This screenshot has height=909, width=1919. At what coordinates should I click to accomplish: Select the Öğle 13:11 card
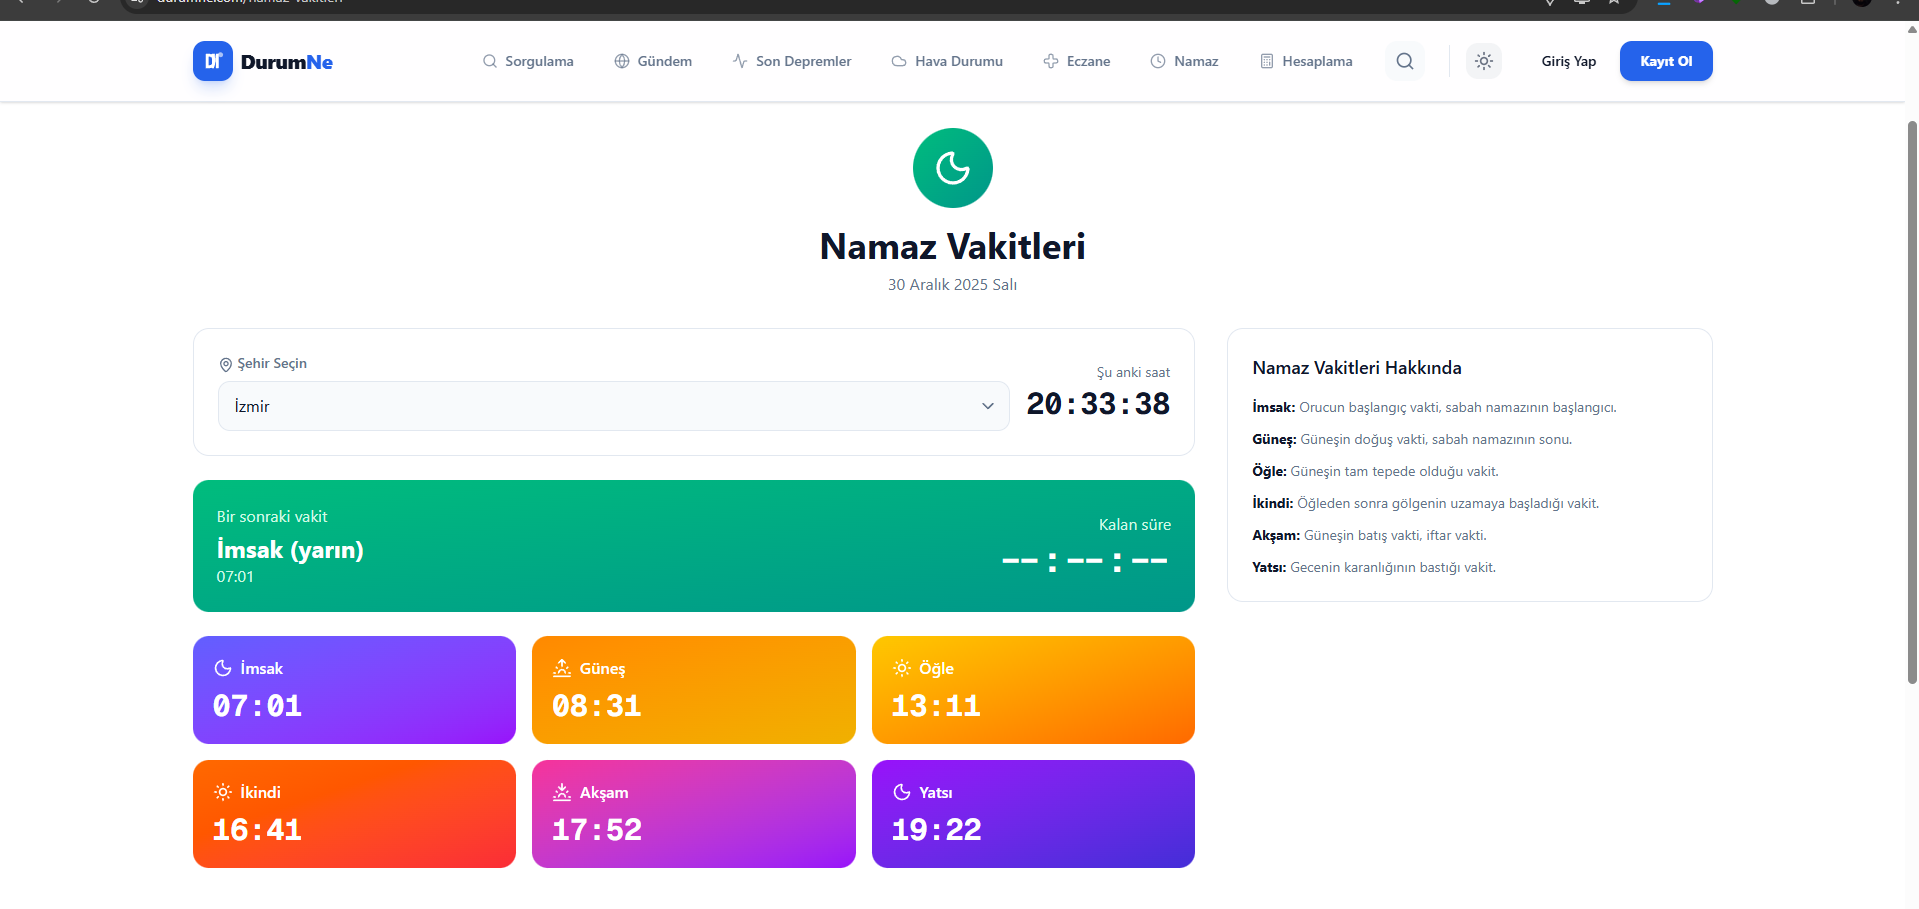pos(1033,690)
